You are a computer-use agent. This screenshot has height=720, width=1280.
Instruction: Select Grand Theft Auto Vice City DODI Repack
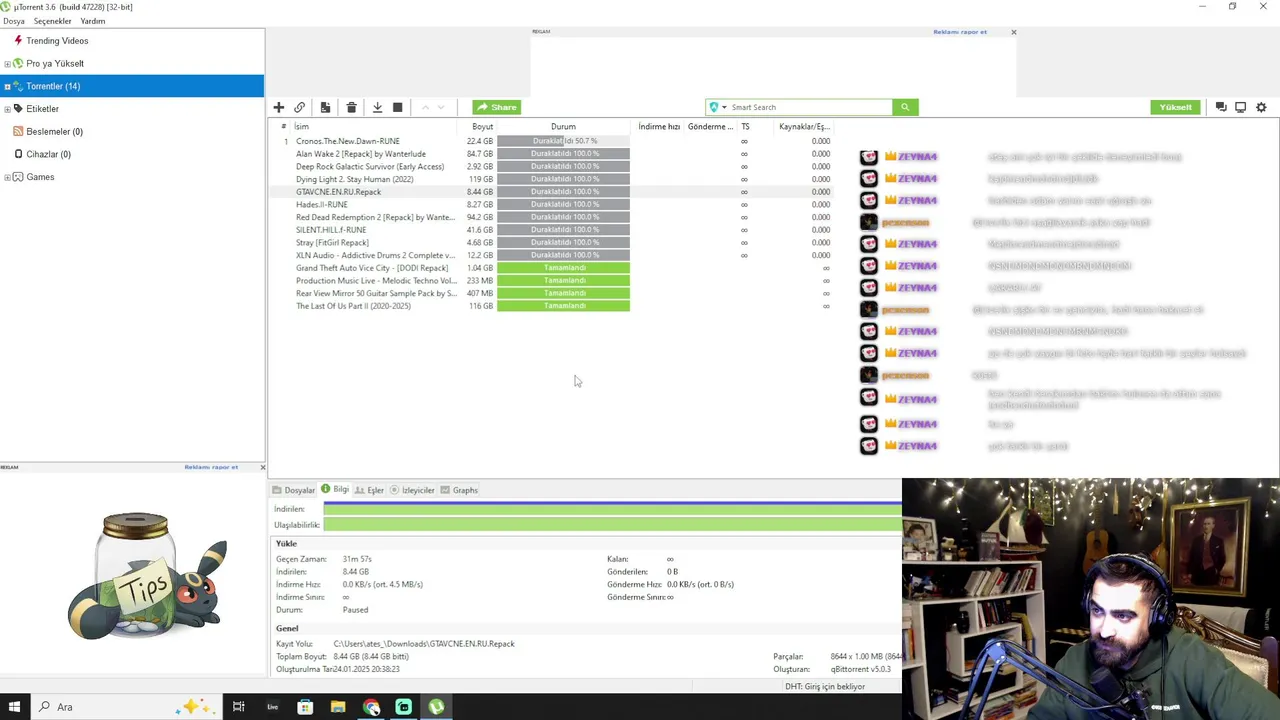click(550, 268)
